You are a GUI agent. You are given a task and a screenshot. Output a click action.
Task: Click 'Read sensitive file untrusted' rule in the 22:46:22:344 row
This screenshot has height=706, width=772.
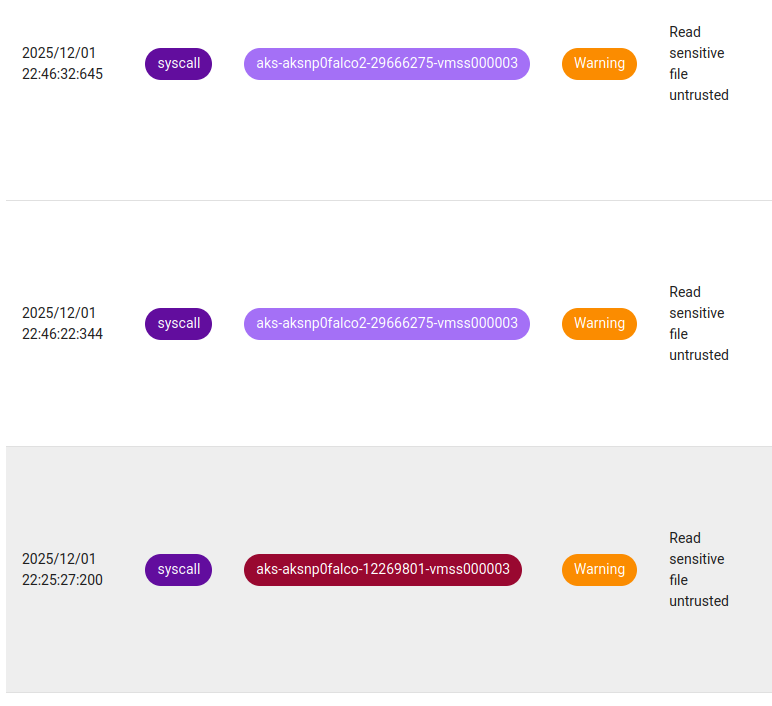pyautogui.click(x=698, y=324)
